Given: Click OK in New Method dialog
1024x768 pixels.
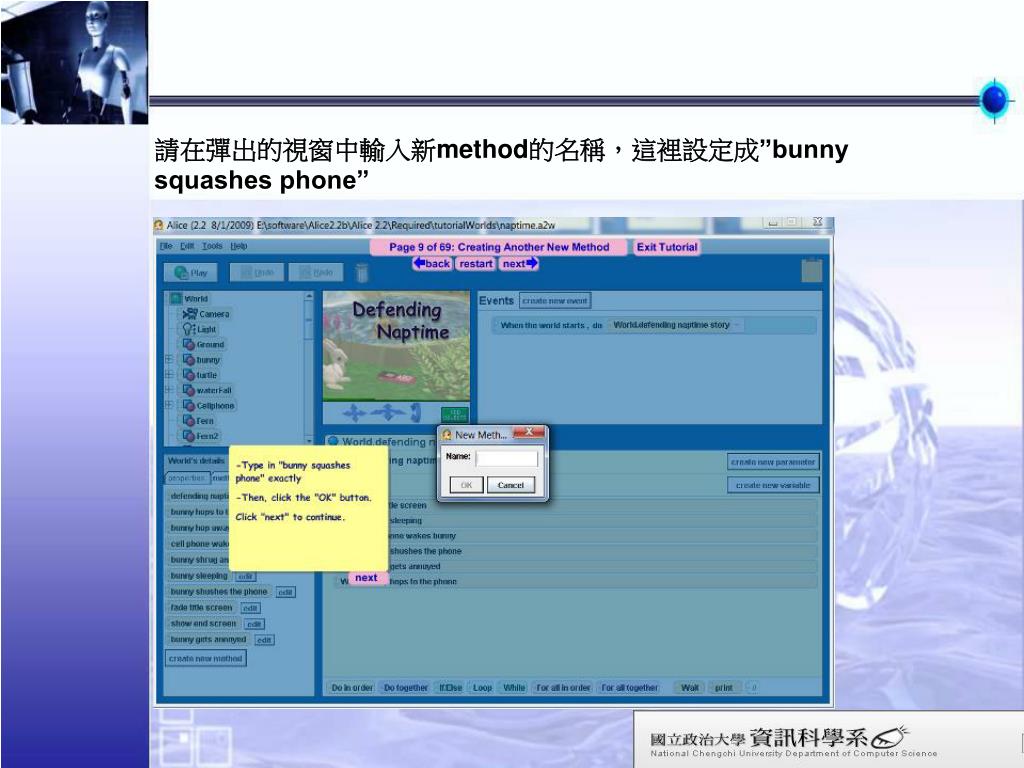Looking at the screenshot, I should pyautogui.click(x=466, y=485).
